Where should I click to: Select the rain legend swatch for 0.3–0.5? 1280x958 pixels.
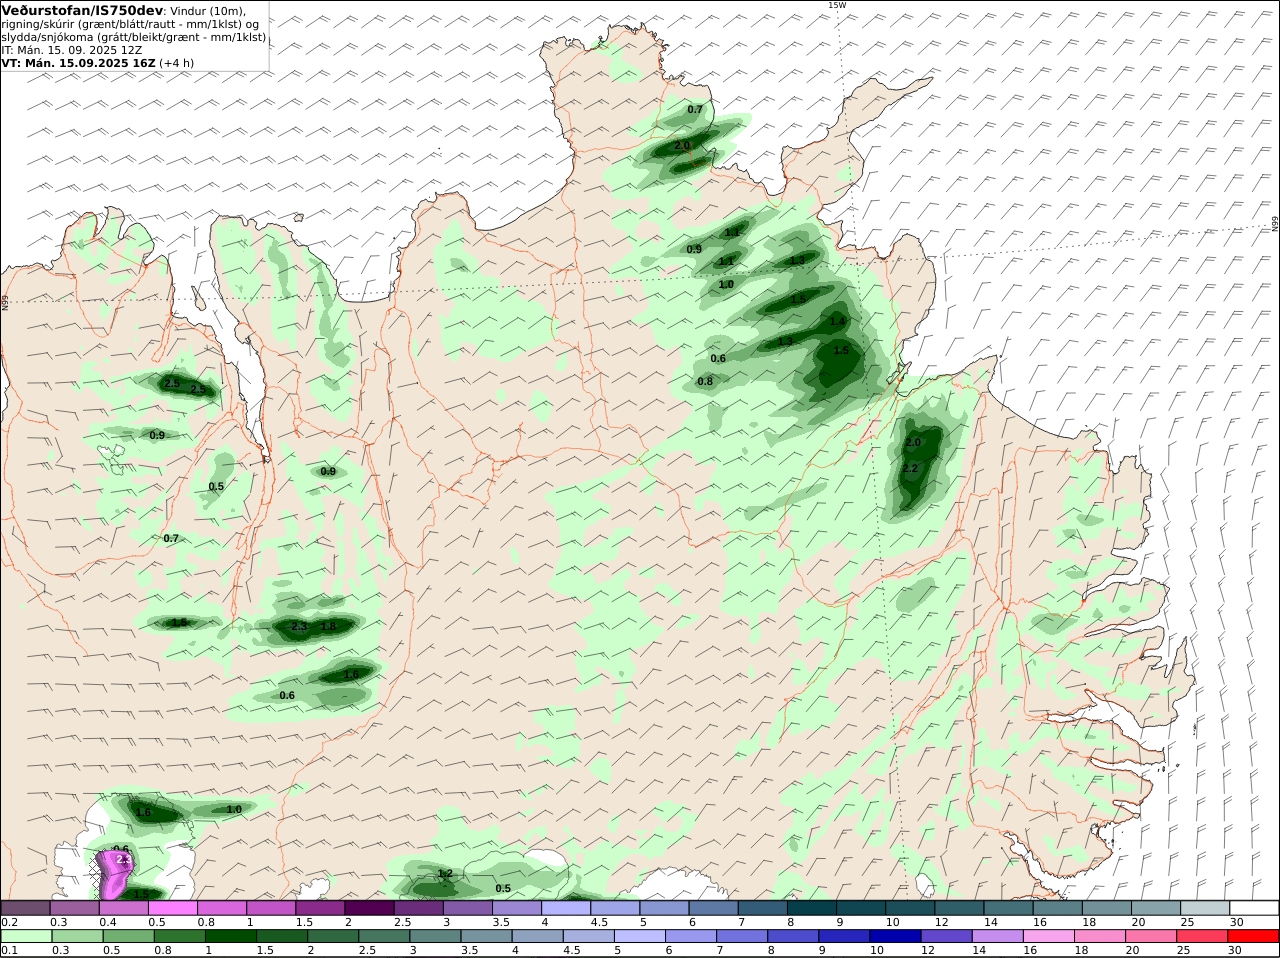(76, 936)
